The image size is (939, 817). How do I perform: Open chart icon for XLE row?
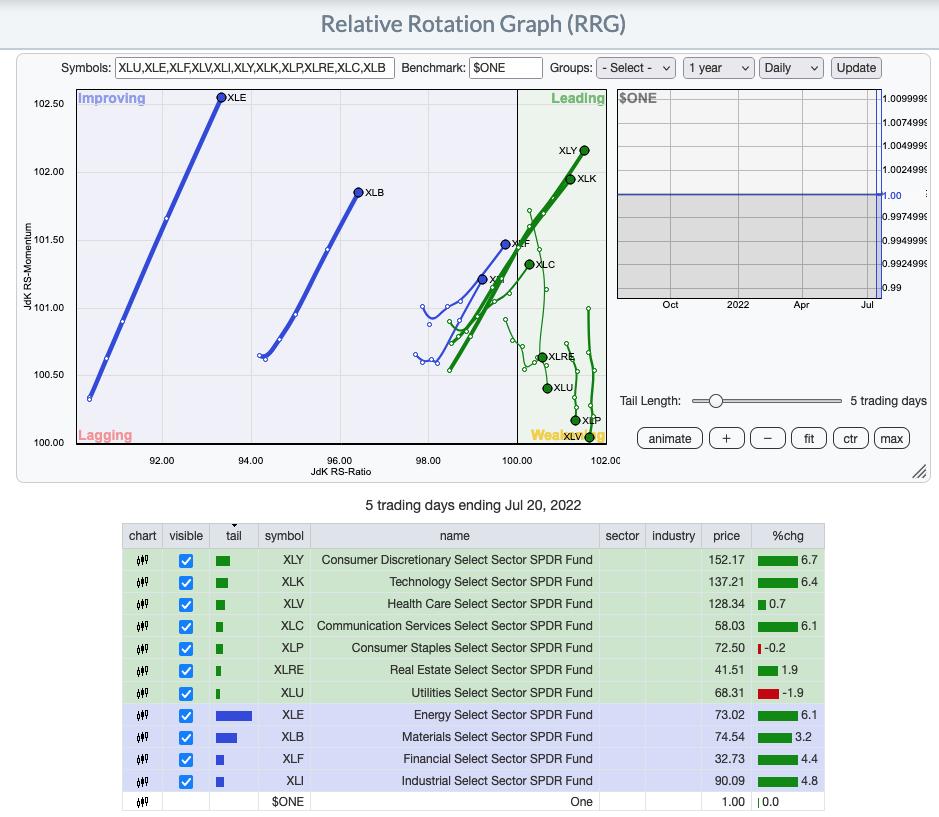[x=142, y=715]
